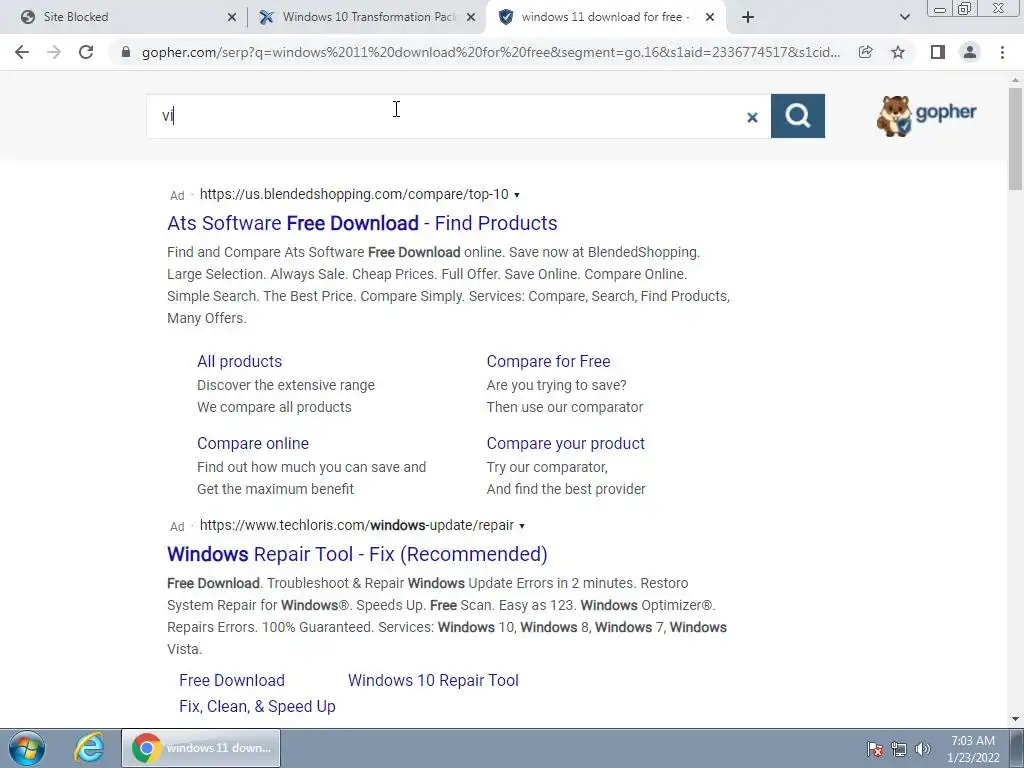Open Compare online sitelink
Viewport: 1024px width, 768px height.
tap(253, 443)
